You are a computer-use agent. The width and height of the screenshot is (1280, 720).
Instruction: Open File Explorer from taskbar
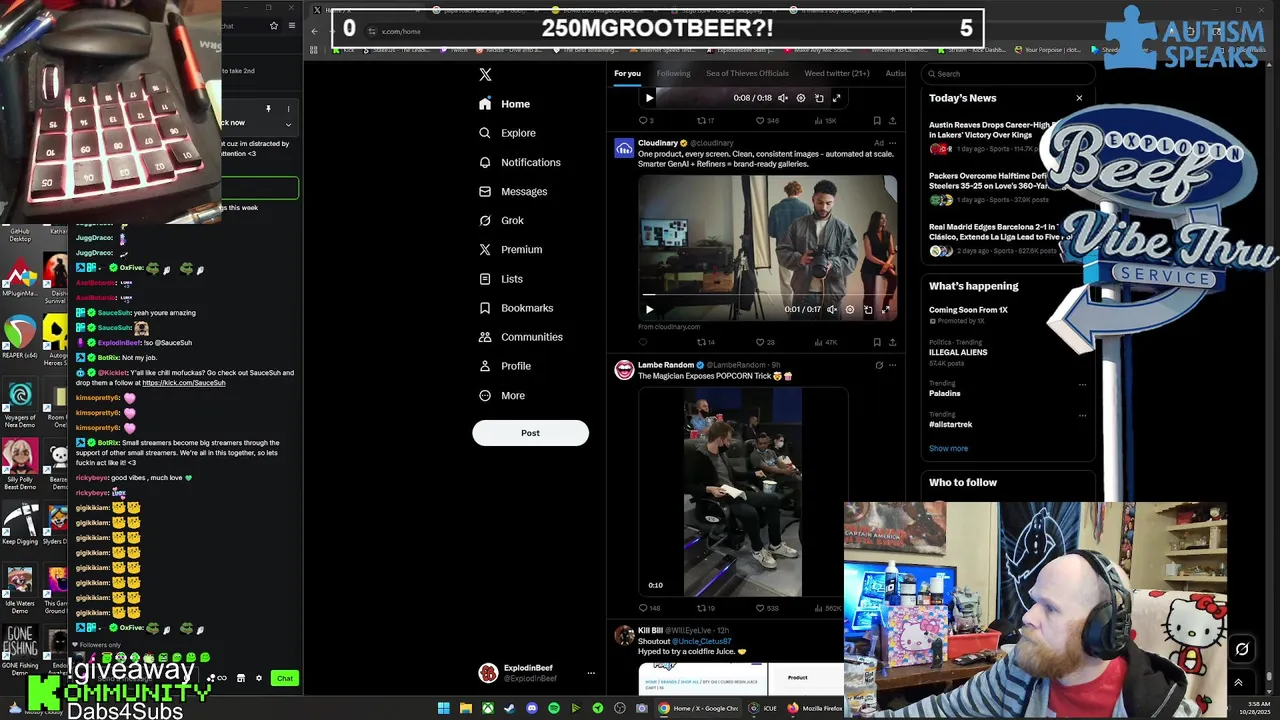pyautogui.click(x=465, y=708)
